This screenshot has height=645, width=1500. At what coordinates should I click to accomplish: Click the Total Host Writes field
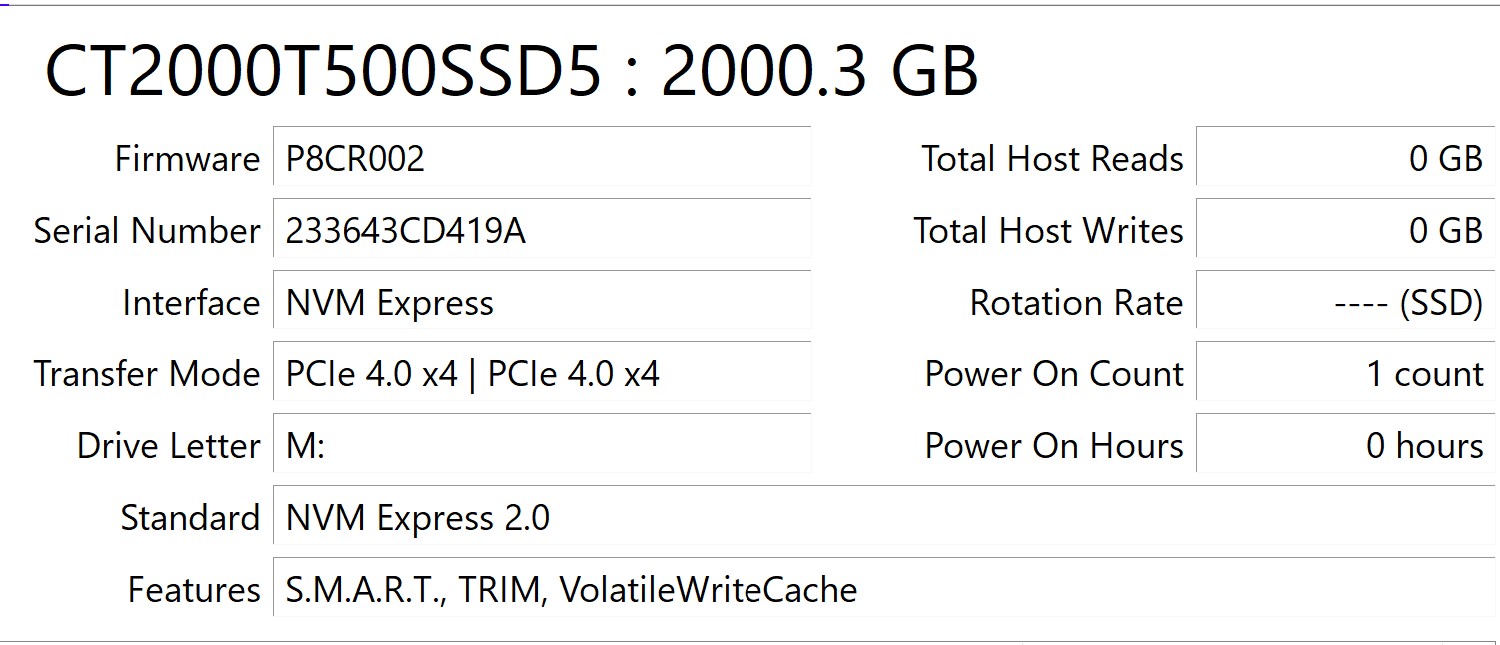click(x=1340, y=230)
